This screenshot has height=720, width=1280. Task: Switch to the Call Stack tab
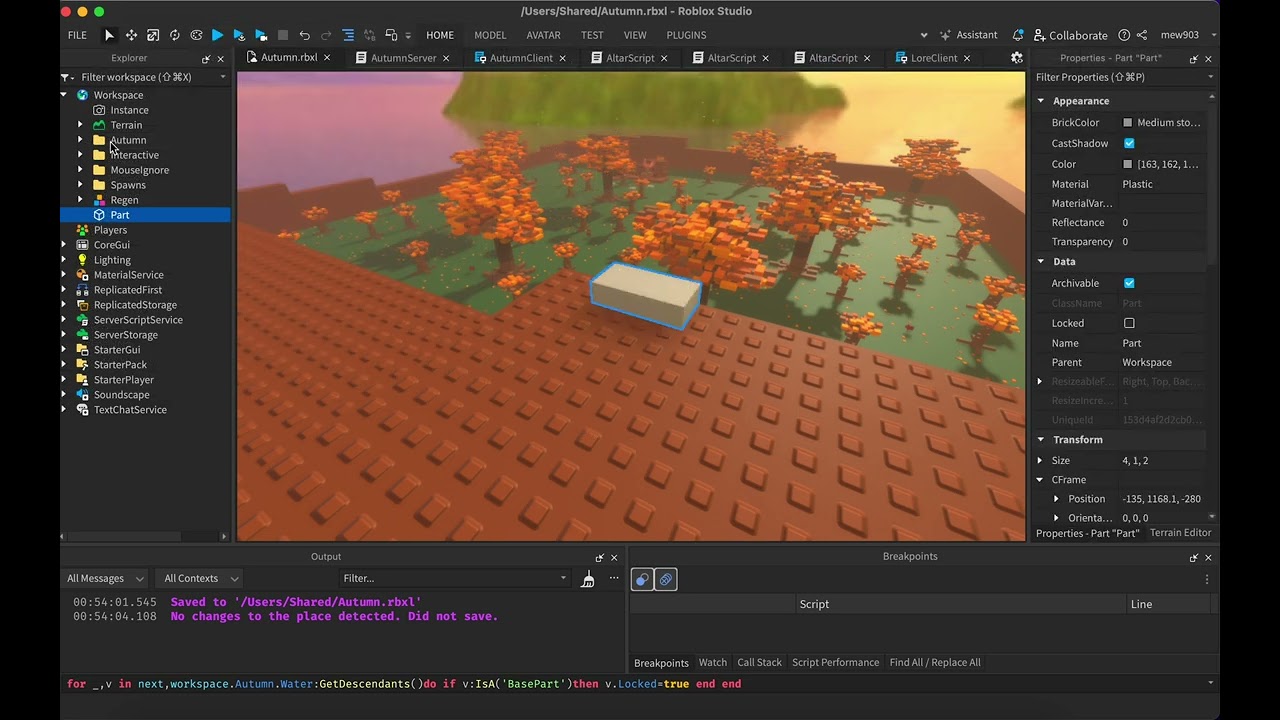click(x=759, y=663)
